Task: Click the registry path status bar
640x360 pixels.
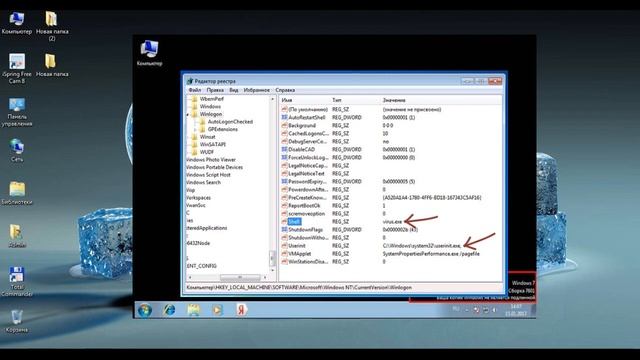Action: coord(344,288)
